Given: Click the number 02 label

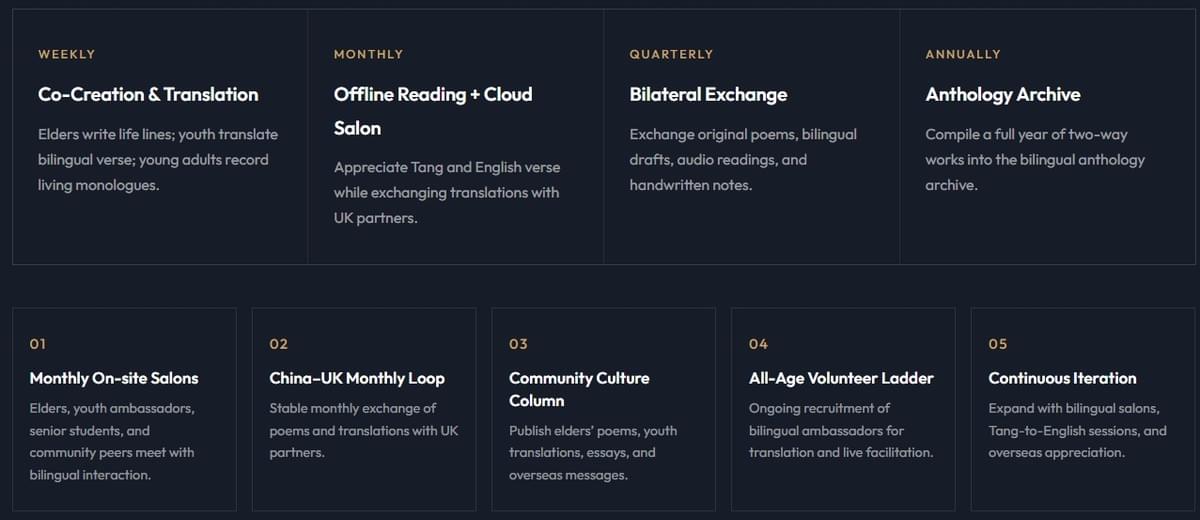Looking at the screenshot, I should click(279, 344).
